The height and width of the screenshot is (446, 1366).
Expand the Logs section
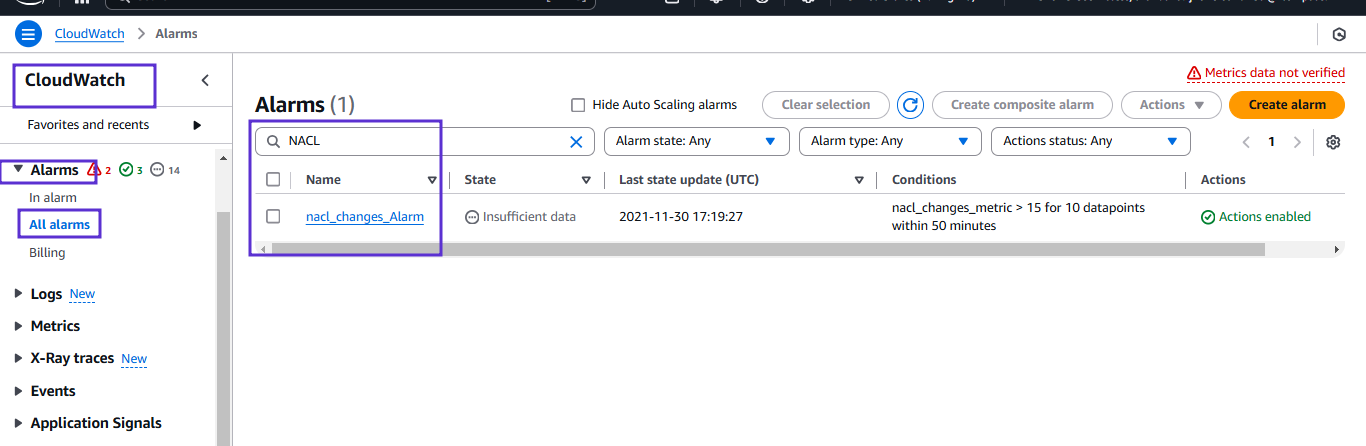(x=18, y=294)
